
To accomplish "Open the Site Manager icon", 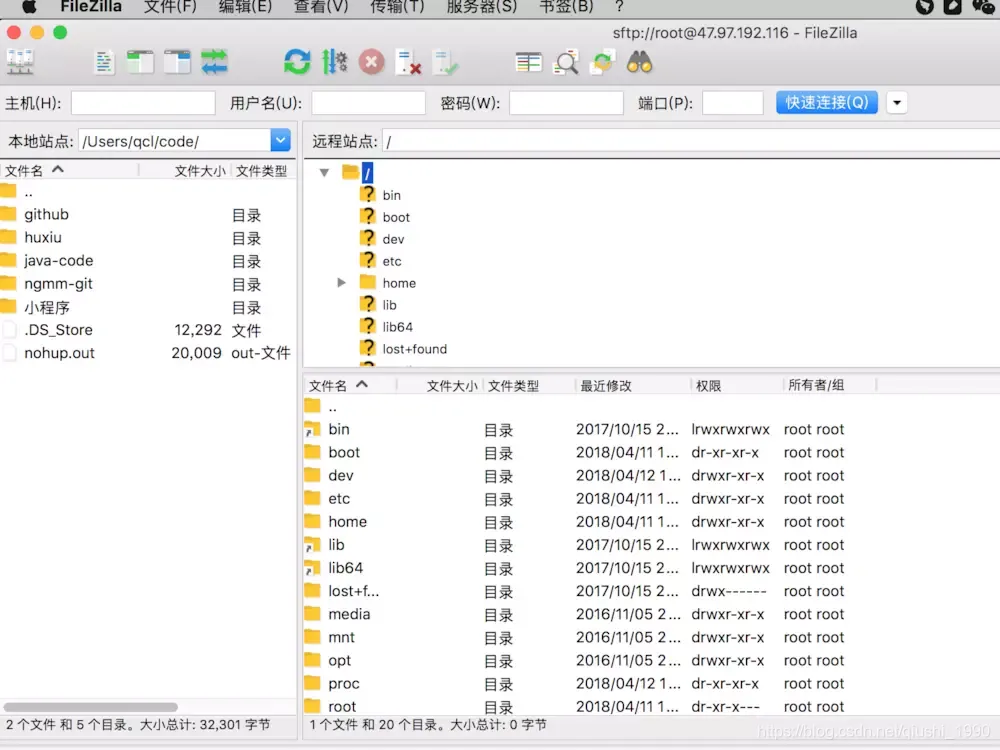I will [20, 62].
